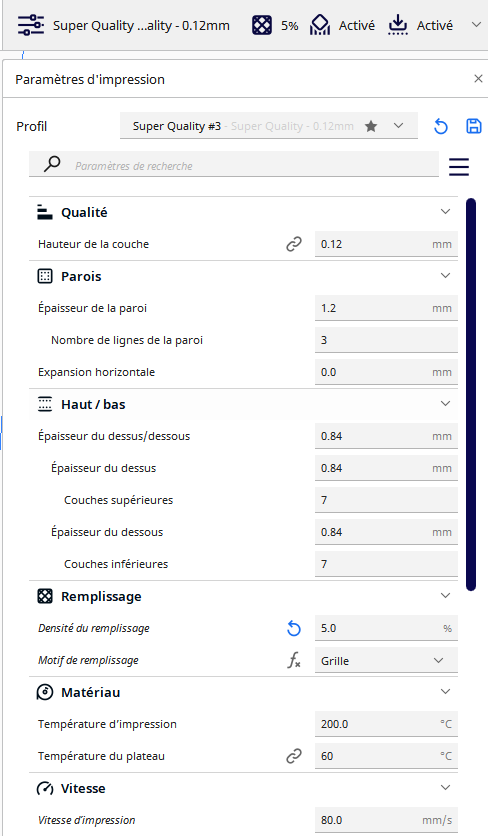Open the settings visibility hamburger menu
Image resolution: width=488 pixels, height=836 pixels.
coord(459,167)
